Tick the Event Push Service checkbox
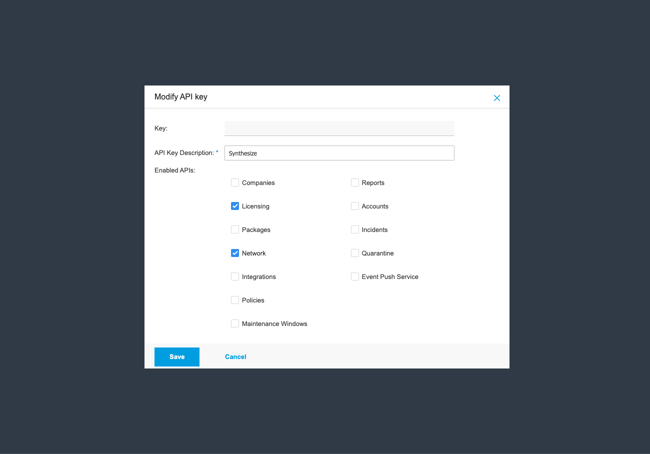Screen dimensions: 650x454 (x=355, y=277)
